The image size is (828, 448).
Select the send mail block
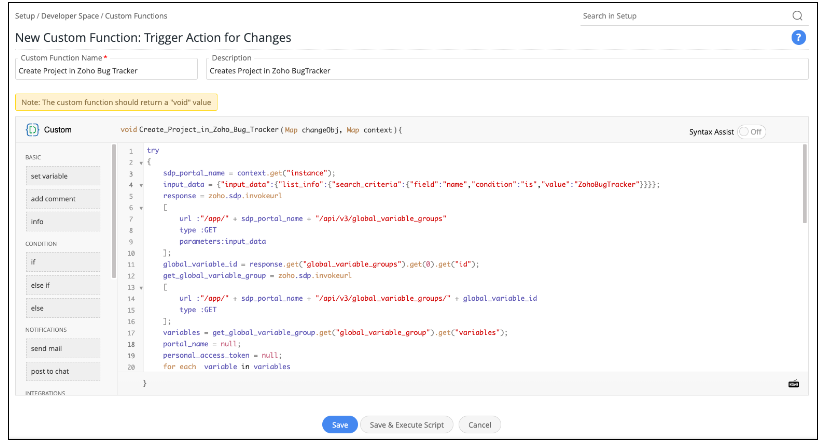tap(63, 349)
